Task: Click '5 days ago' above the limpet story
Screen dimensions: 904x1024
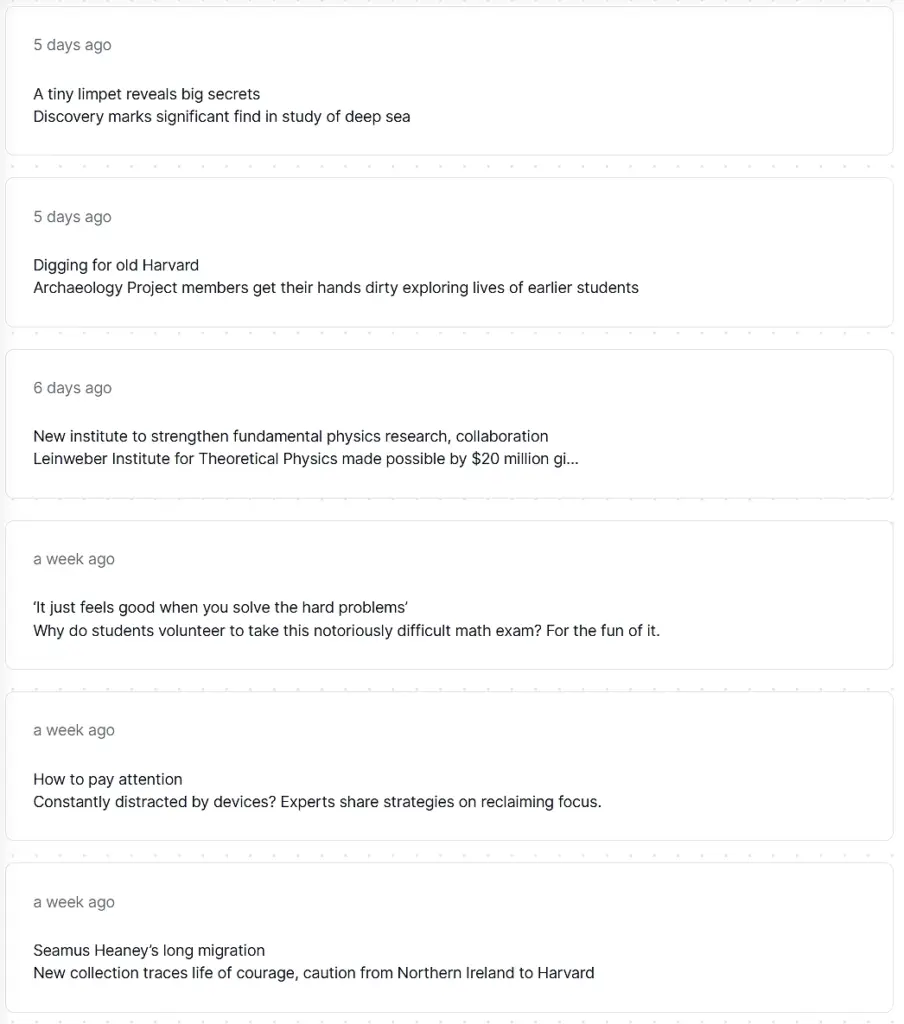Action: coord(72,45)
